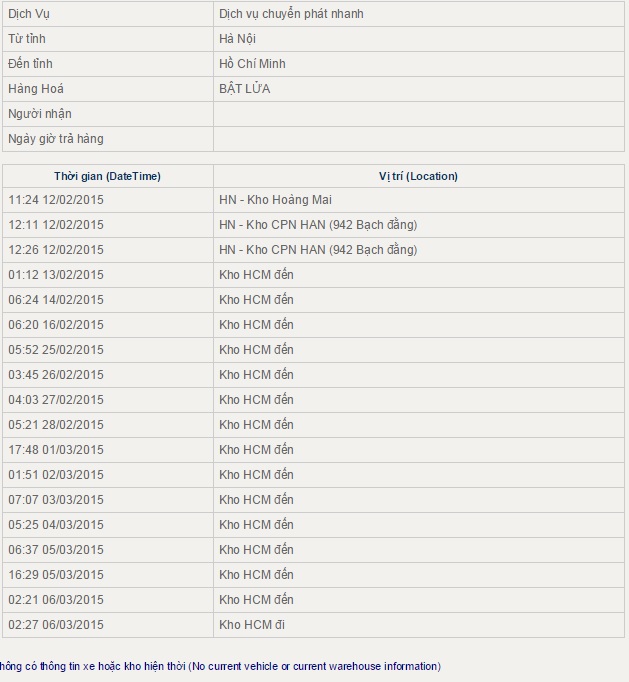Click the 16:29 05/03/2015 timestamp
The image size is (629, 682).
[x=56, y=575]
